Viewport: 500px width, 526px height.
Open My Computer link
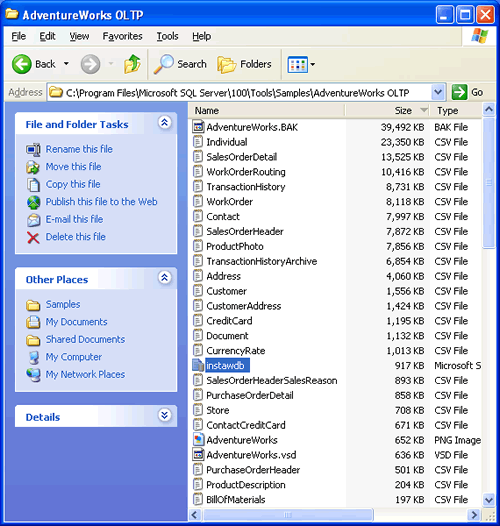pos(73,357)
